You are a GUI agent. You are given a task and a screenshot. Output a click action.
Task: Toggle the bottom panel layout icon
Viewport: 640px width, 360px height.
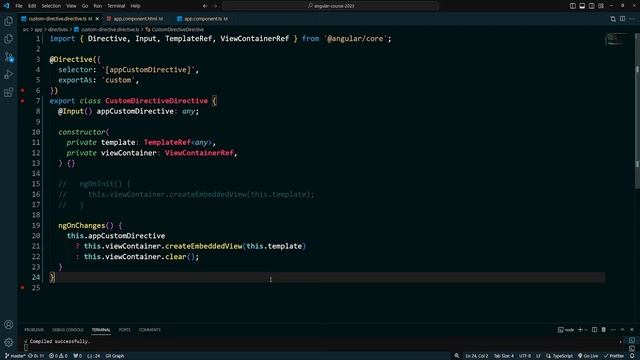[x=582, y=6]
